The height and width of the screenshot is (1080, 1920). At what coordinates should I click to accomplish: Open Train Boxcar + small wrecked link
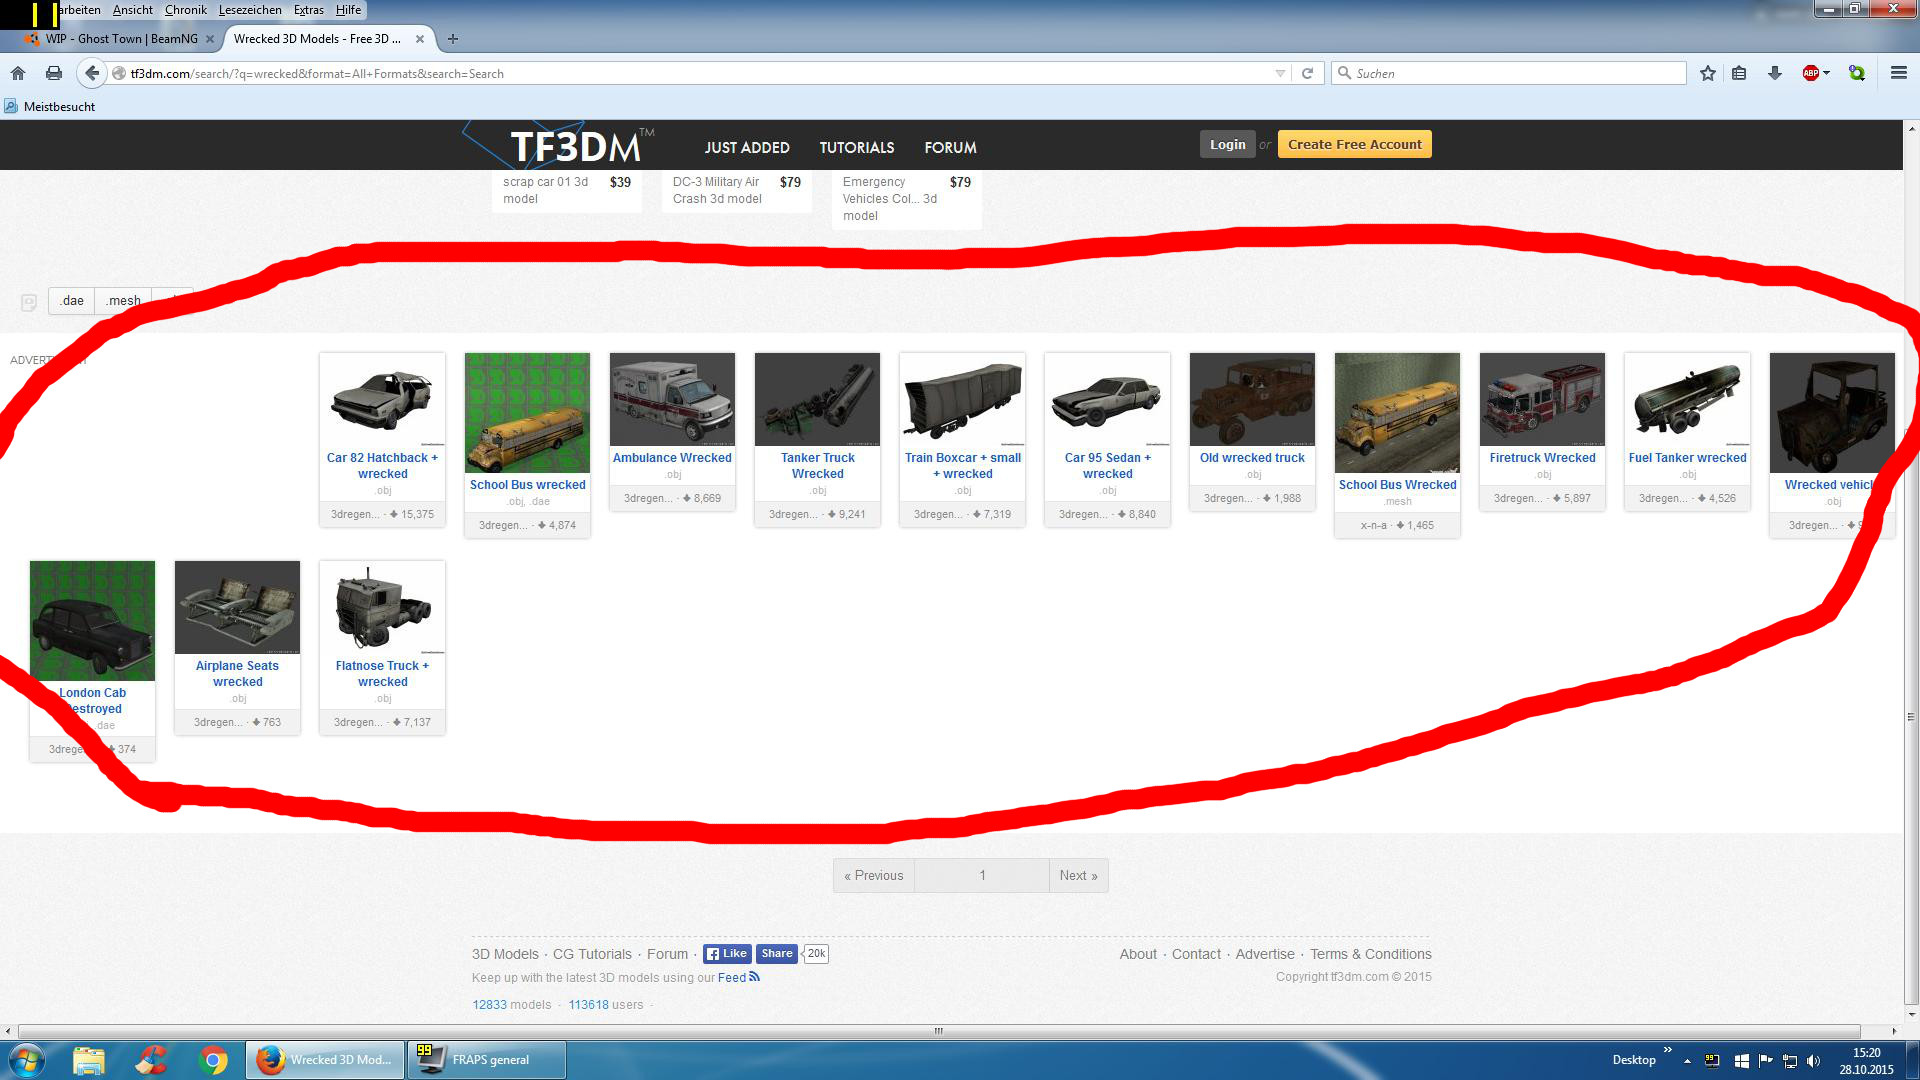tap(962, 466)
